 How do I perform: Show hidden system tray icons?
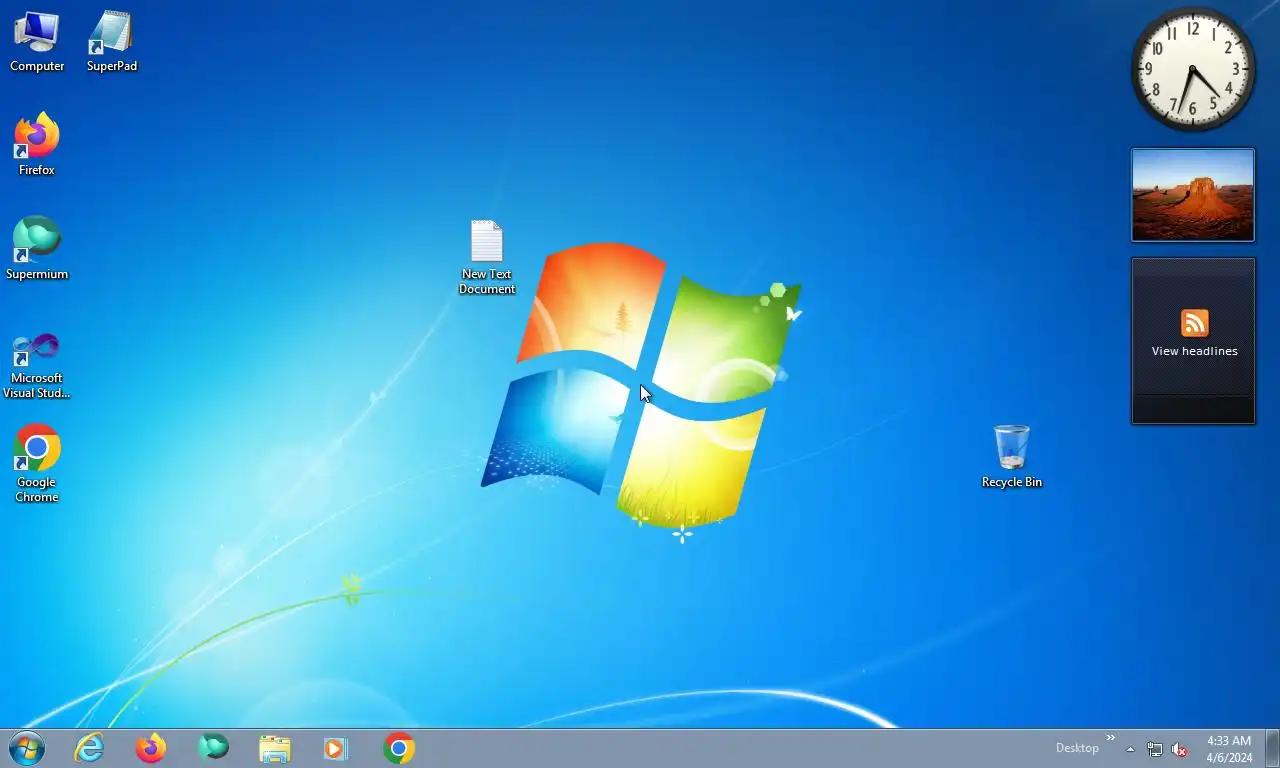coord(1130,749)
